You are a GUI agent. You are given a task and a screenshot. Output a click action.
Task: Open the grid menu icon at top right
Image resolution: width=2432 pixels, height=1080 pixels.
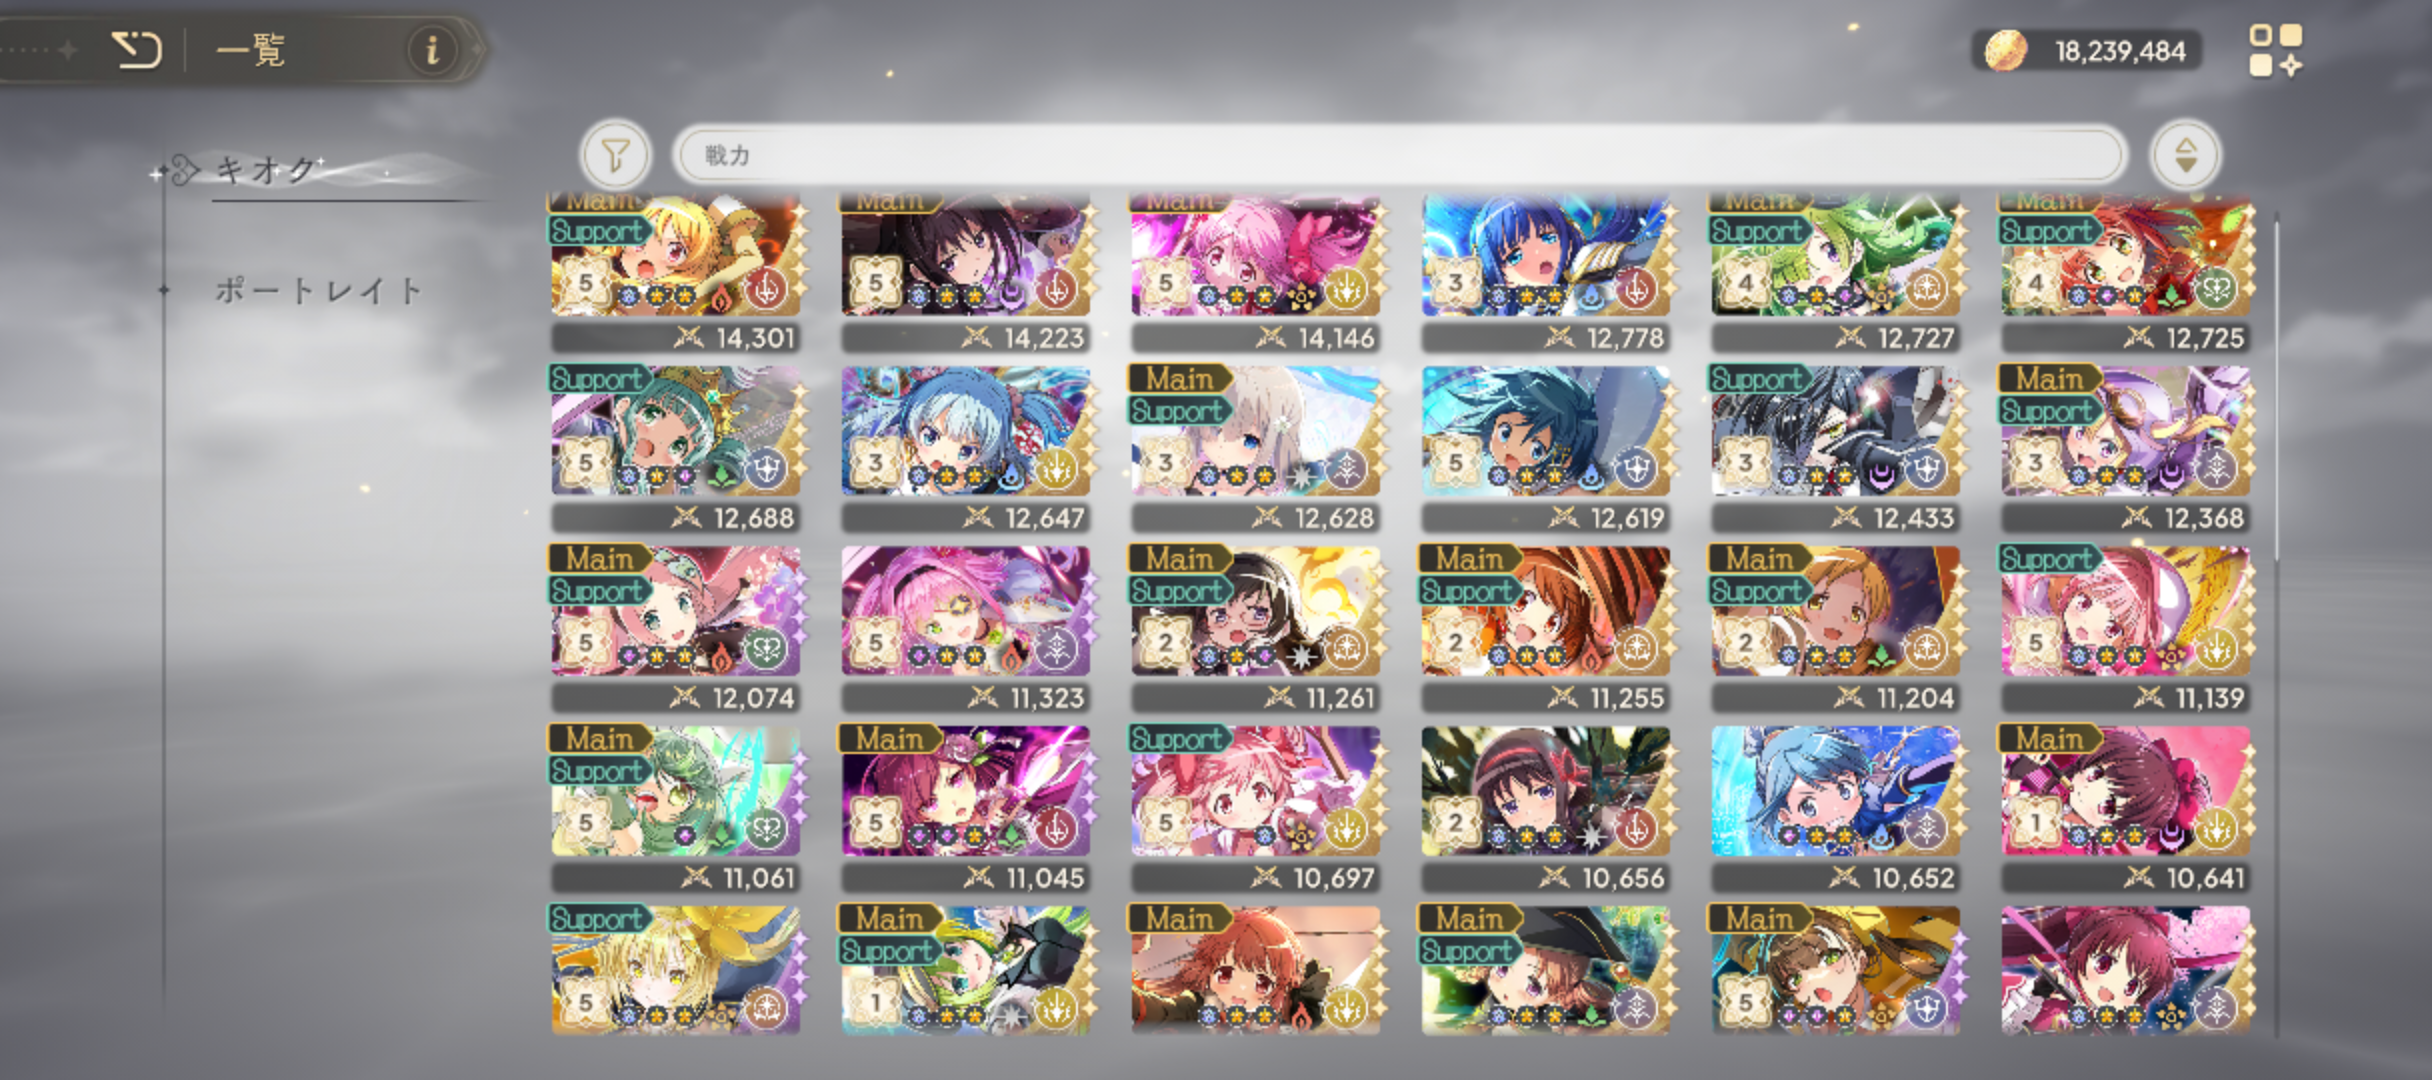click(x=2275, y=50)
